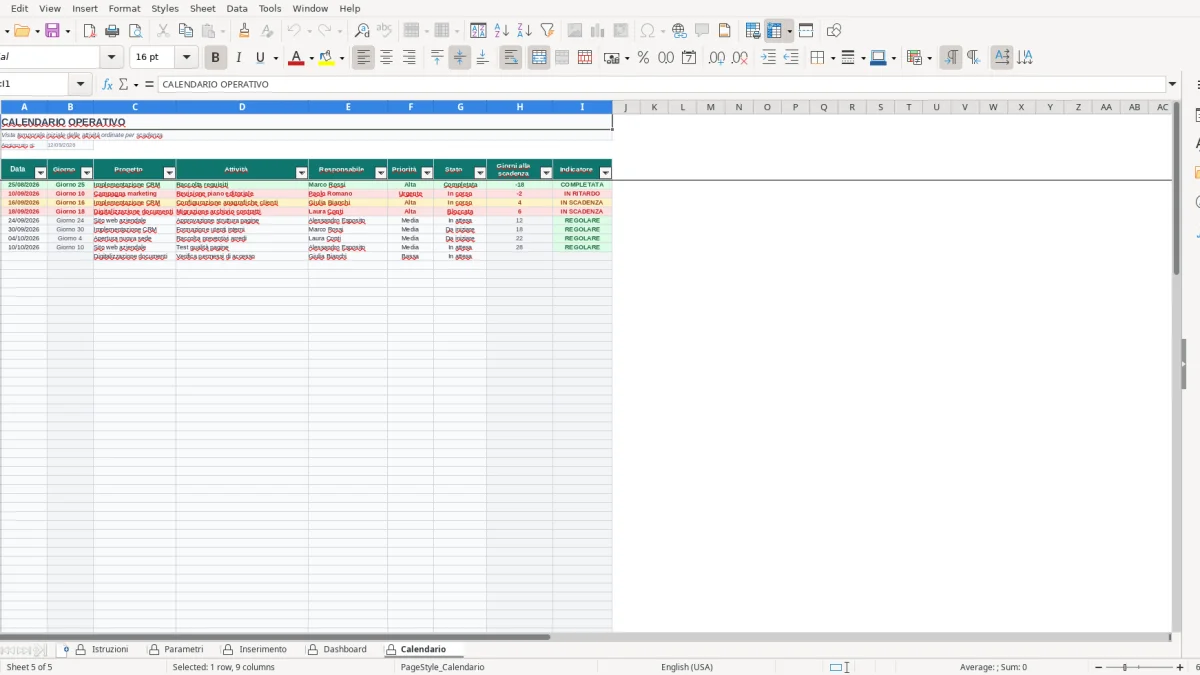
Task: Toggle center vertically alignment
Action: pyautogui.click(x=459, y=58)
